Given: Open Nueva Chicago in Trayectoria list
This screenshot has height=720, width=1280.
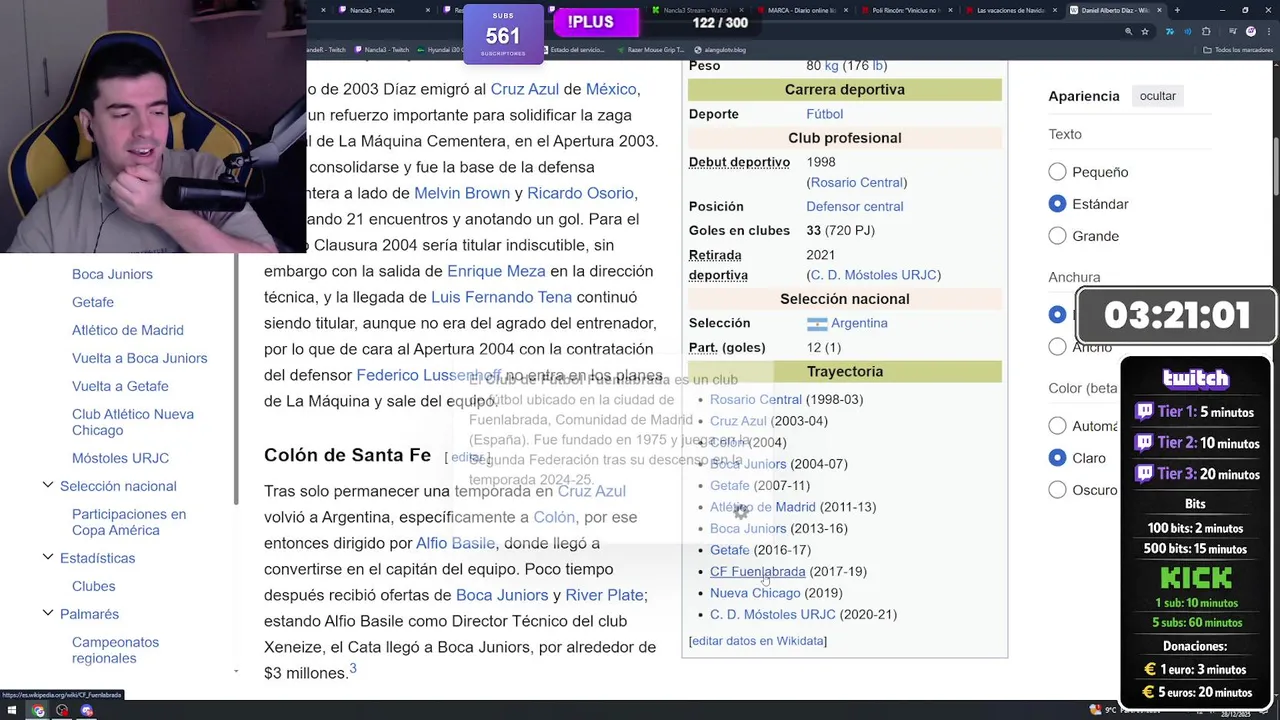Looking at the screenshot, I should (x=755, y=593).
